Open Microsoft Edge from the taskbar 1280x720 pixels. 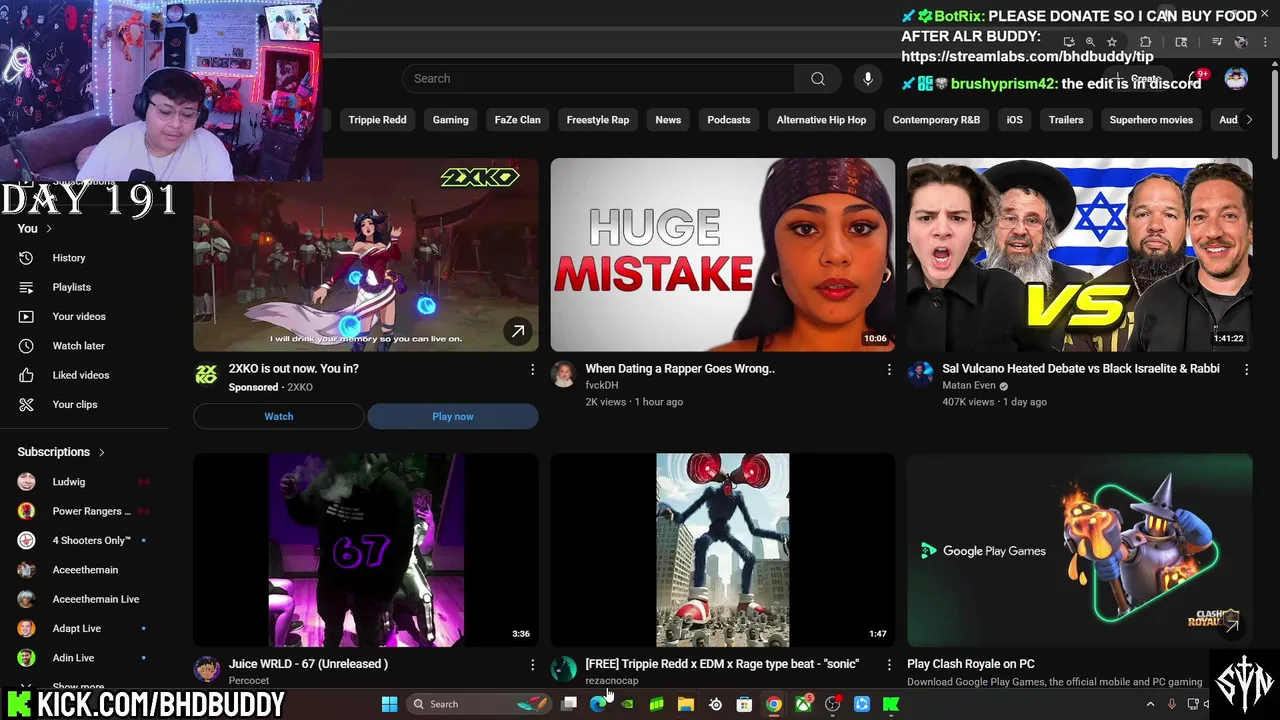598,704
